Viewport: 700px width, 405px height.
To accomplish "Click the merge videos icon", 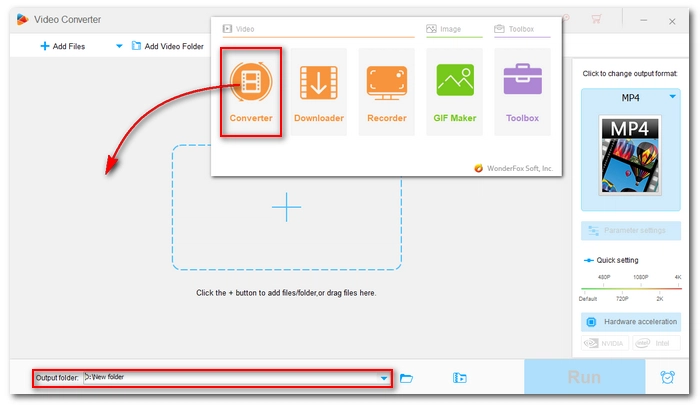I will 459,378.
